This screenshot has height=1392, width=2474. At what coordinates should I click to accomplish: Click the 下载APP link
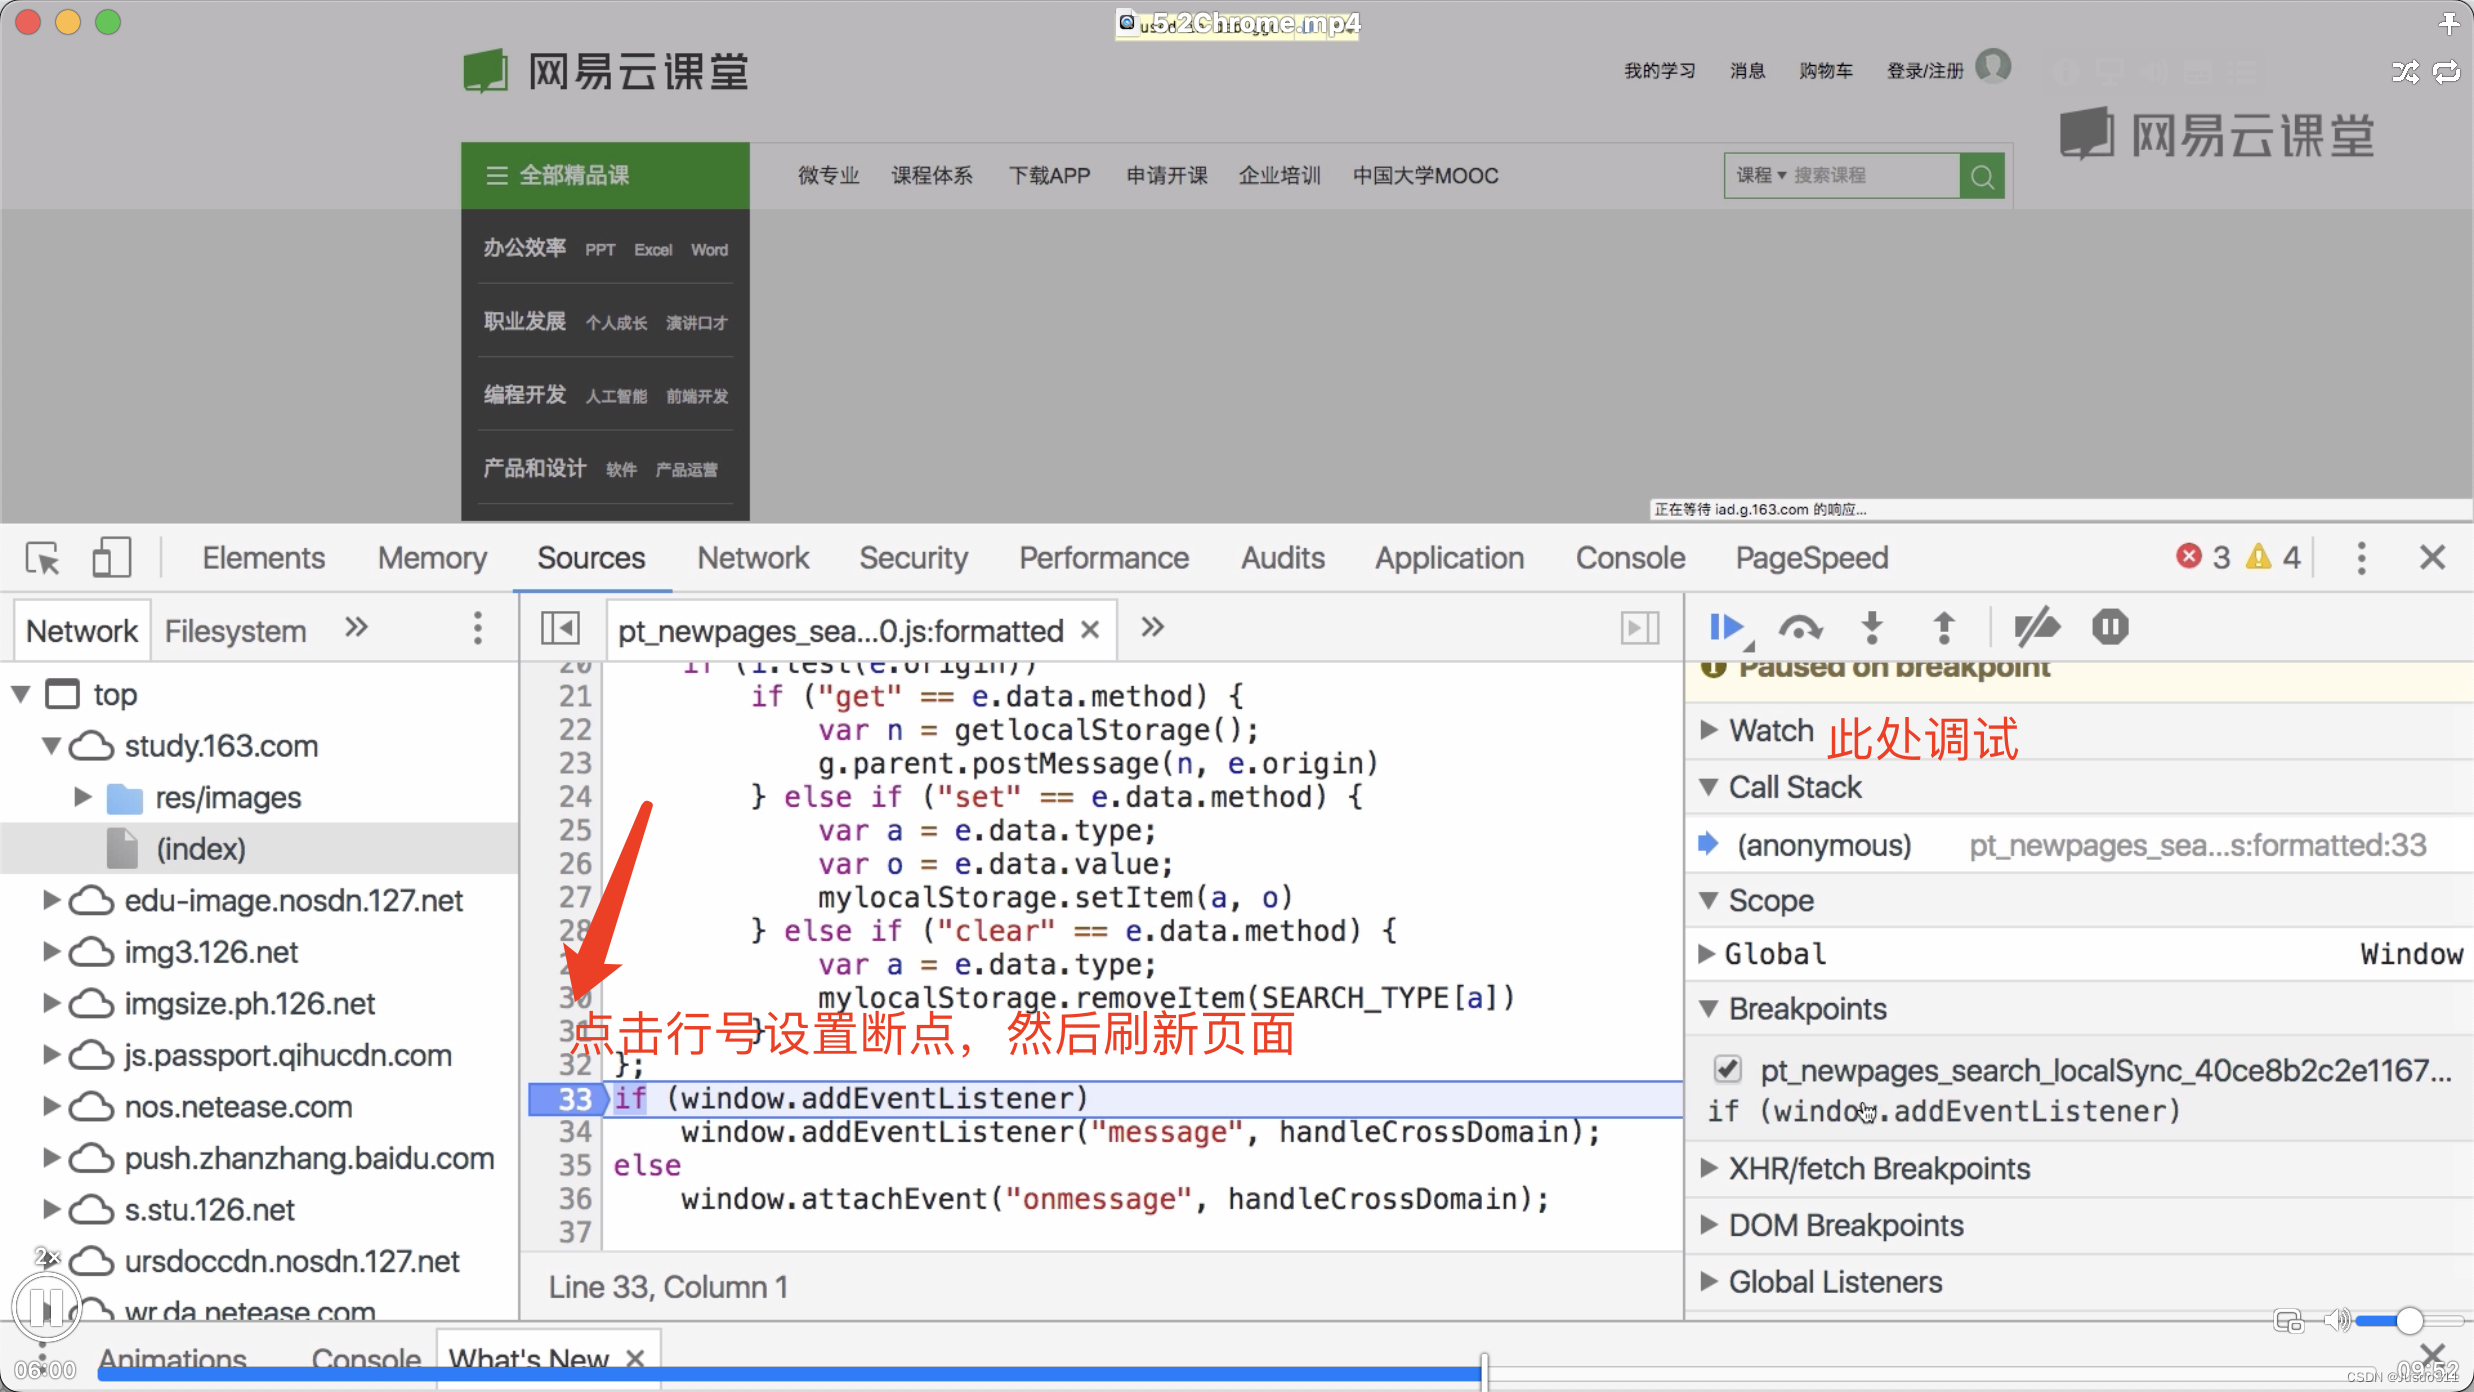[1049, 176]
